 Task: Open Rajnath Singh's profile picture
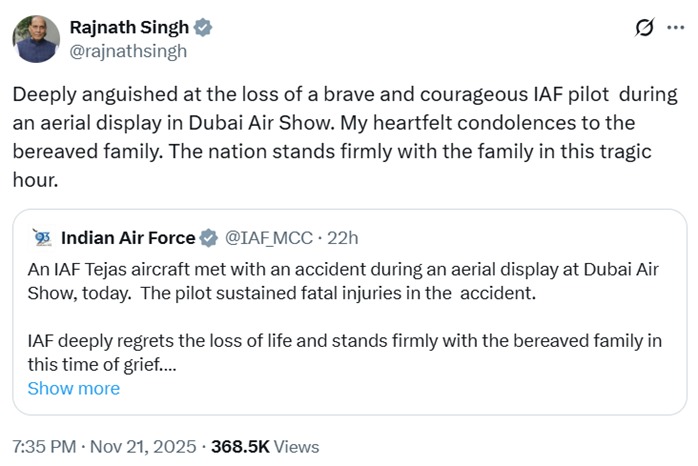[x=36, y=38]
